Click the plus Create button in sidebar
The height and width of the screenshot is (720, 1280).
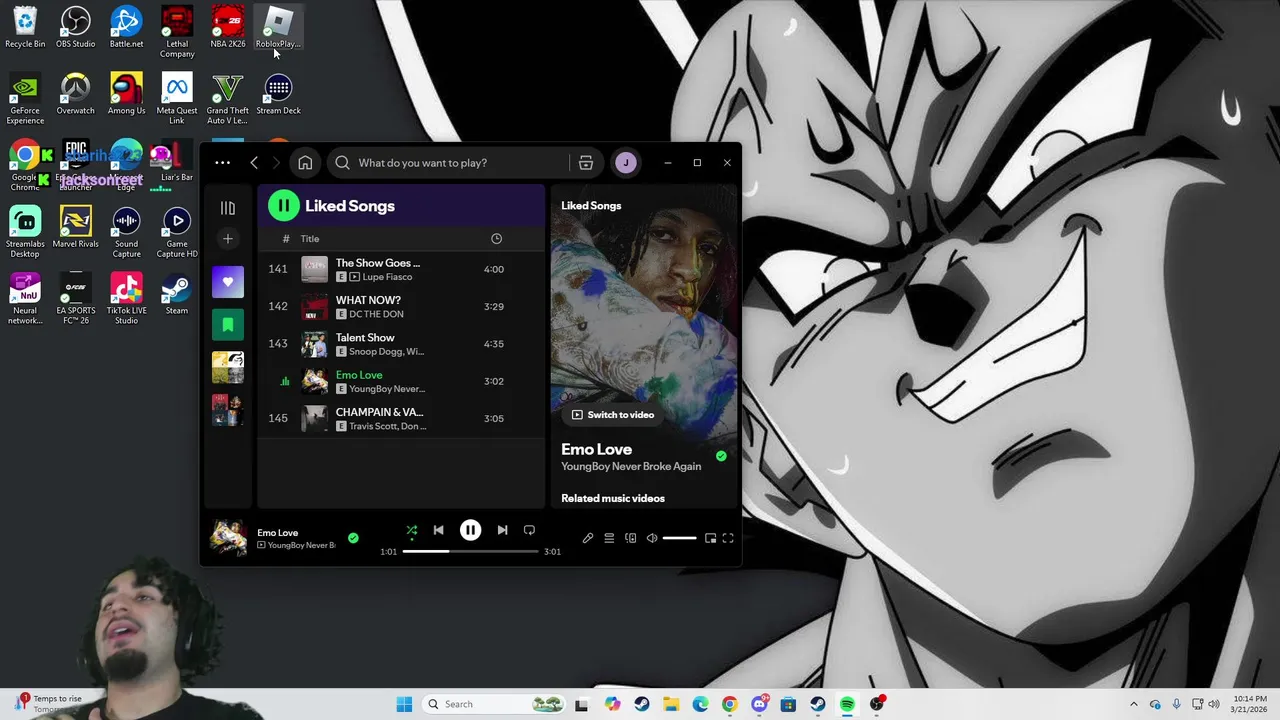point(228,239)
